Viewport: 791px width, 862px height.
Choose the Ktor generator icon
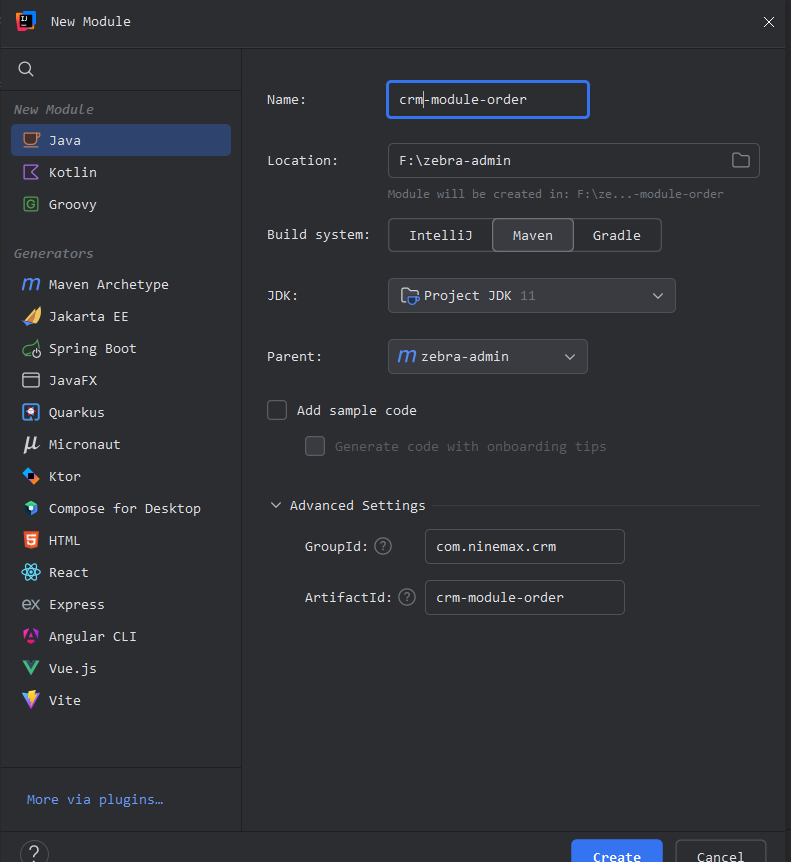point(31,476)
